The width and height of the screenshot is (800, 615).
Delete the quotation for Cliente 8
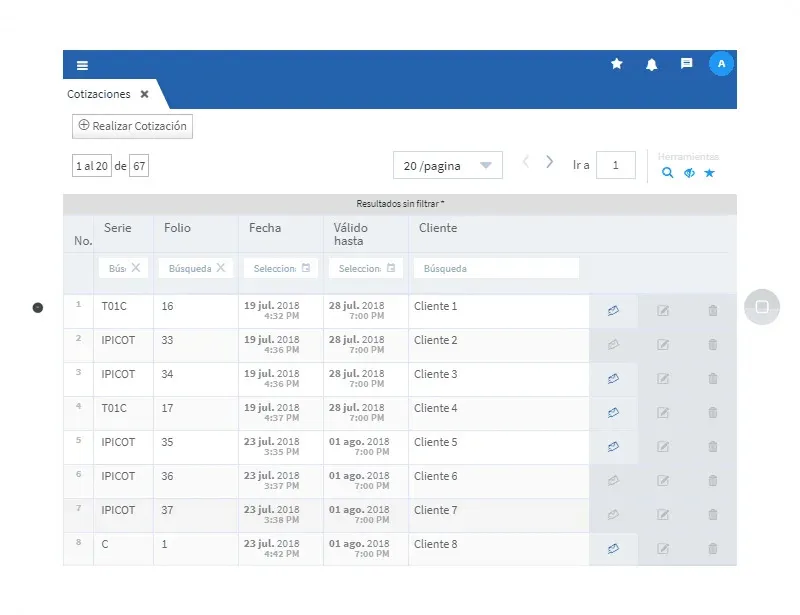coord(712,548)
